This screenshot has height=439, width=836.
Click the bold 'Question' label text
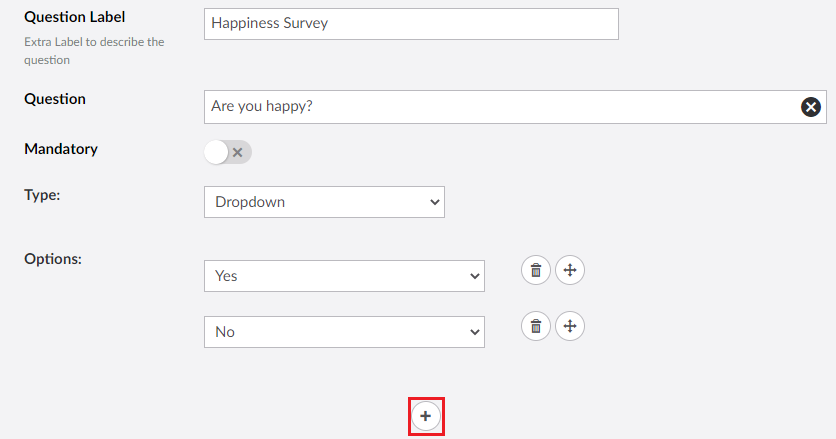coord(55,99)
